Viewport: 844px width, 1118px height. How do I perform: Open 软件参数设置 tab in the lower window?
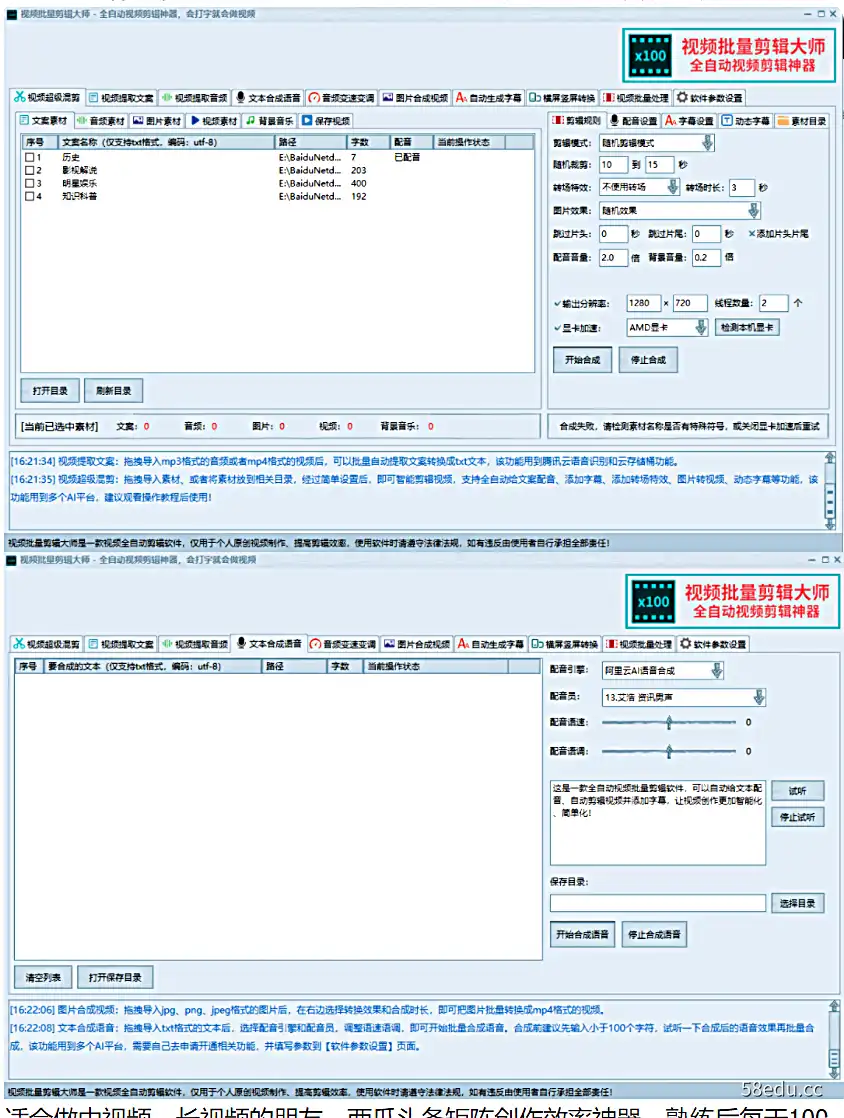point(713,643)
